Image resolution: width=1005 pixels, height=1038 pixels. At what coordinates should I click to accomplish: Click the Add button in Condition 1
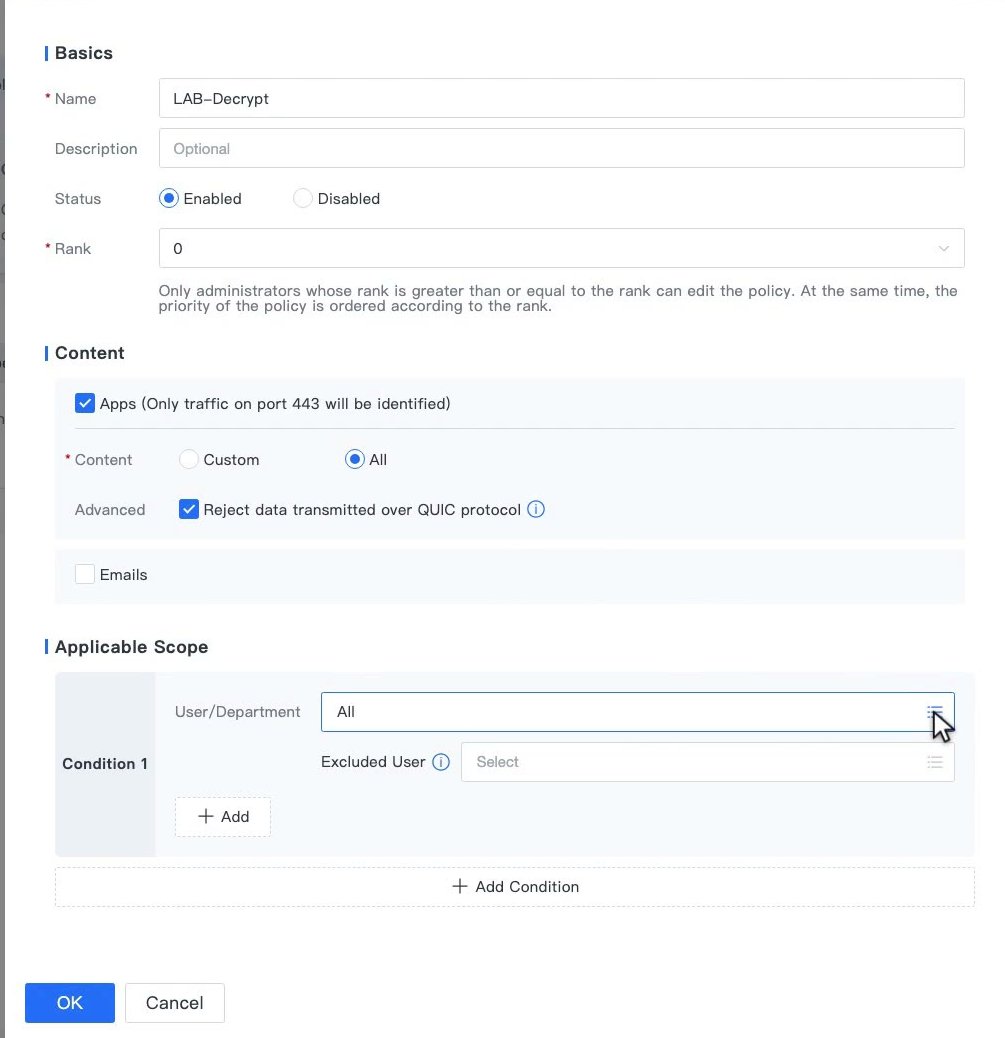pos(222,817)
